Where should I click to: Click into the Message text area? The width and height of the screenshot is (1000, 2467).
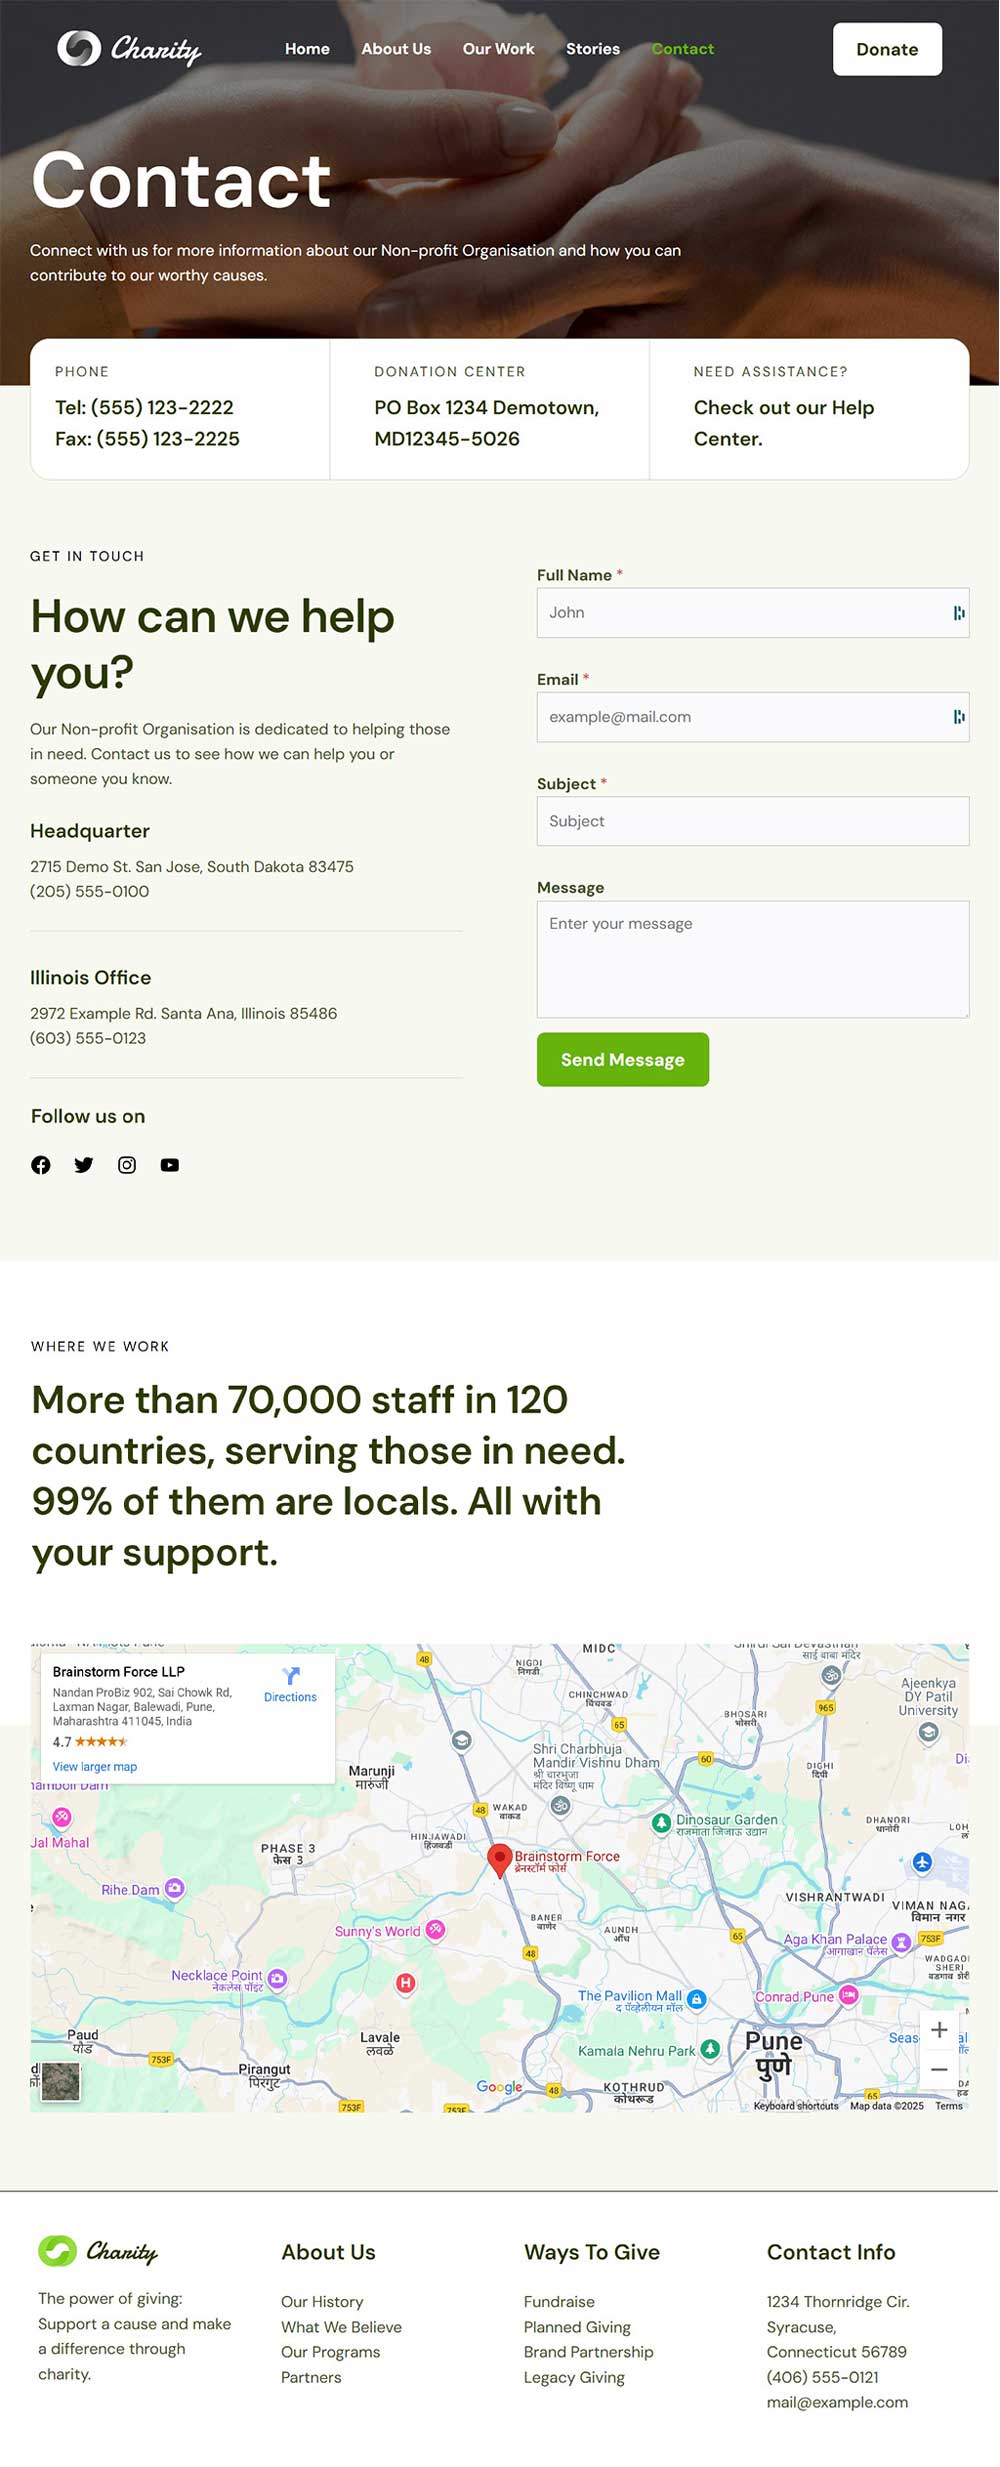click(753, 960)
